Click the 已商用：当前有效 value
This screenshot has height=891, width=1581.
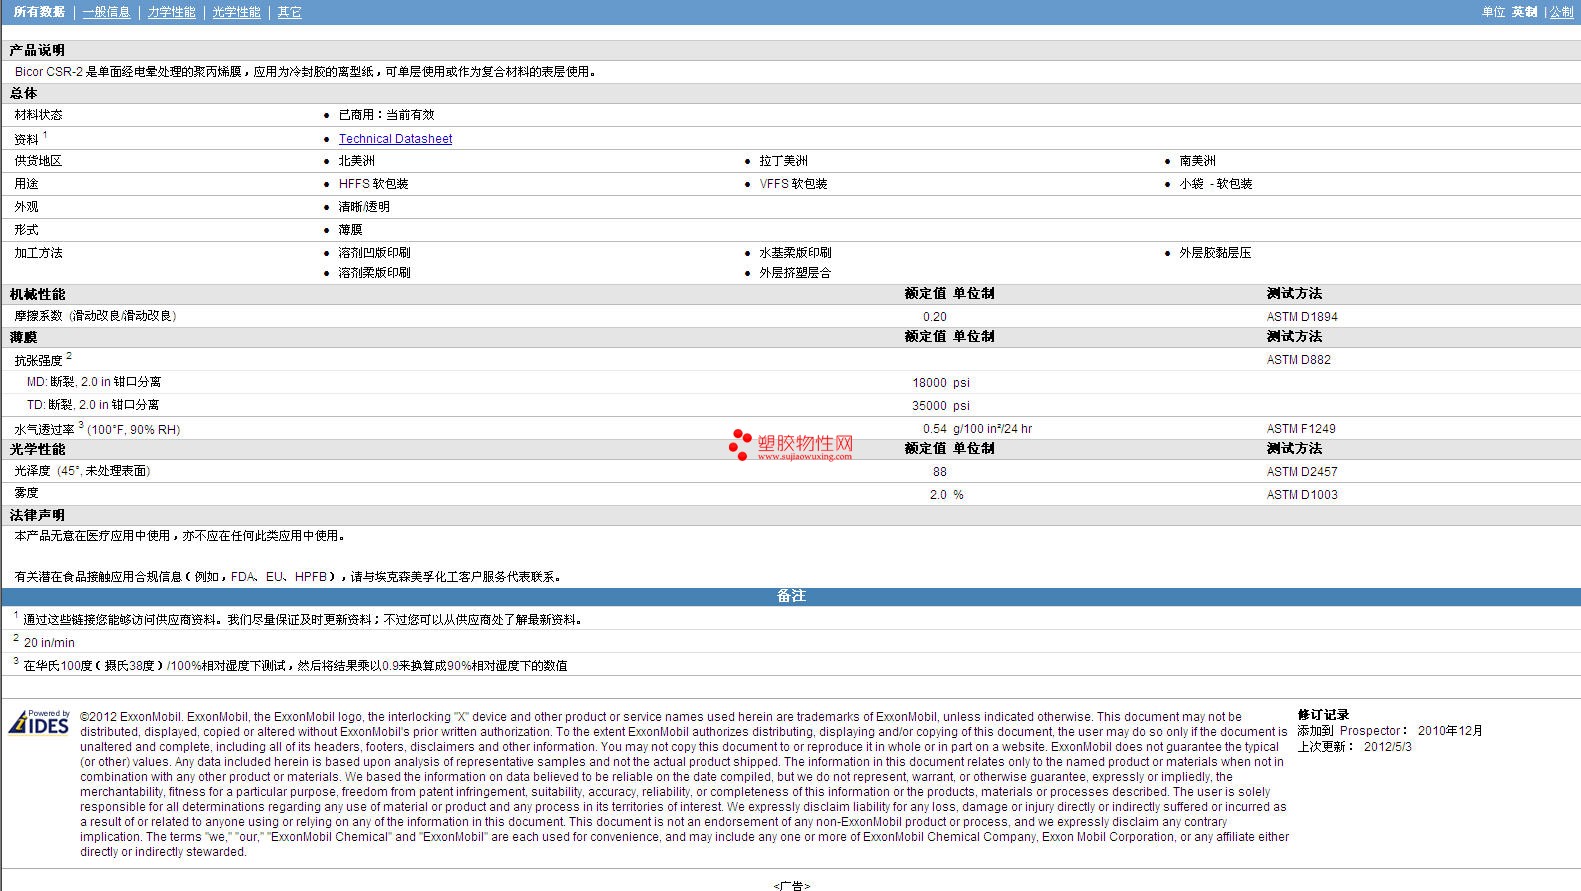tap(386, 115)
